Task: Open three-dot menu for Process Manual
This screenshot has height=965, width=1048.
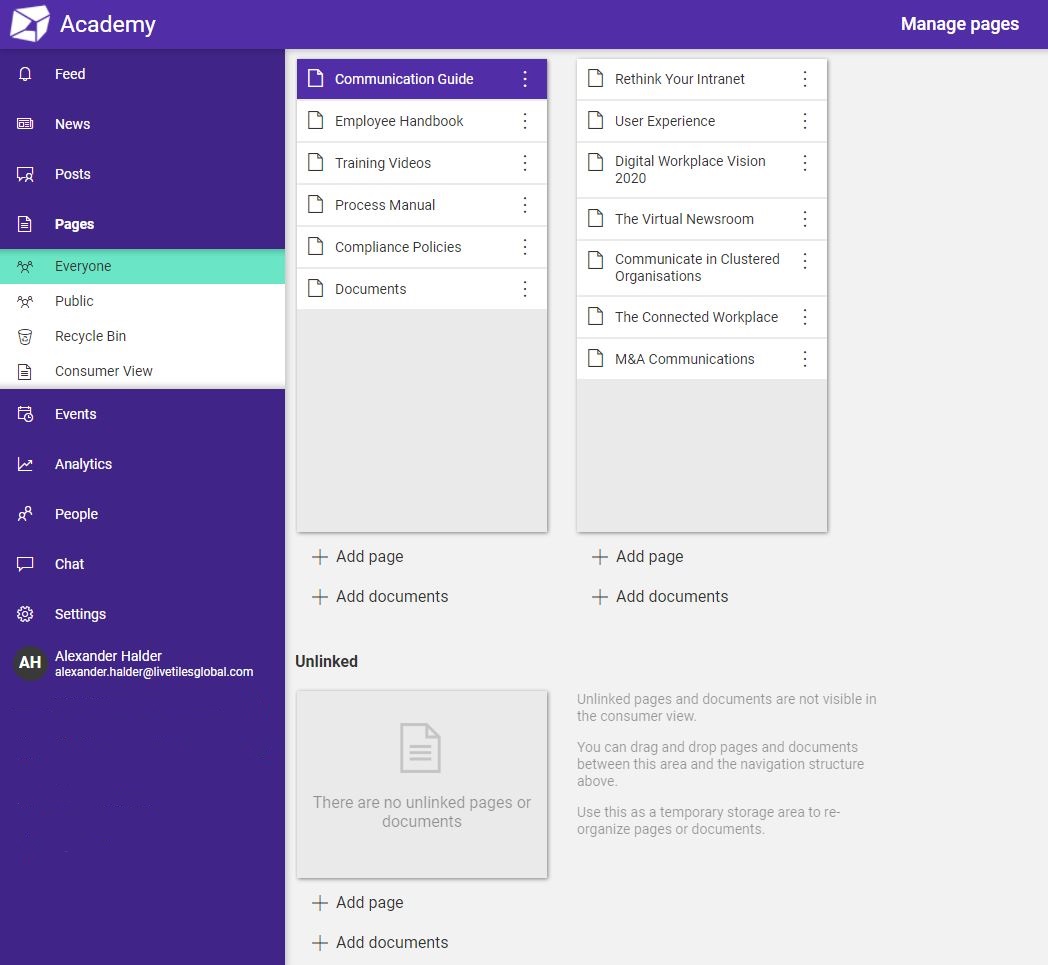Action: [x=525, y=204]
